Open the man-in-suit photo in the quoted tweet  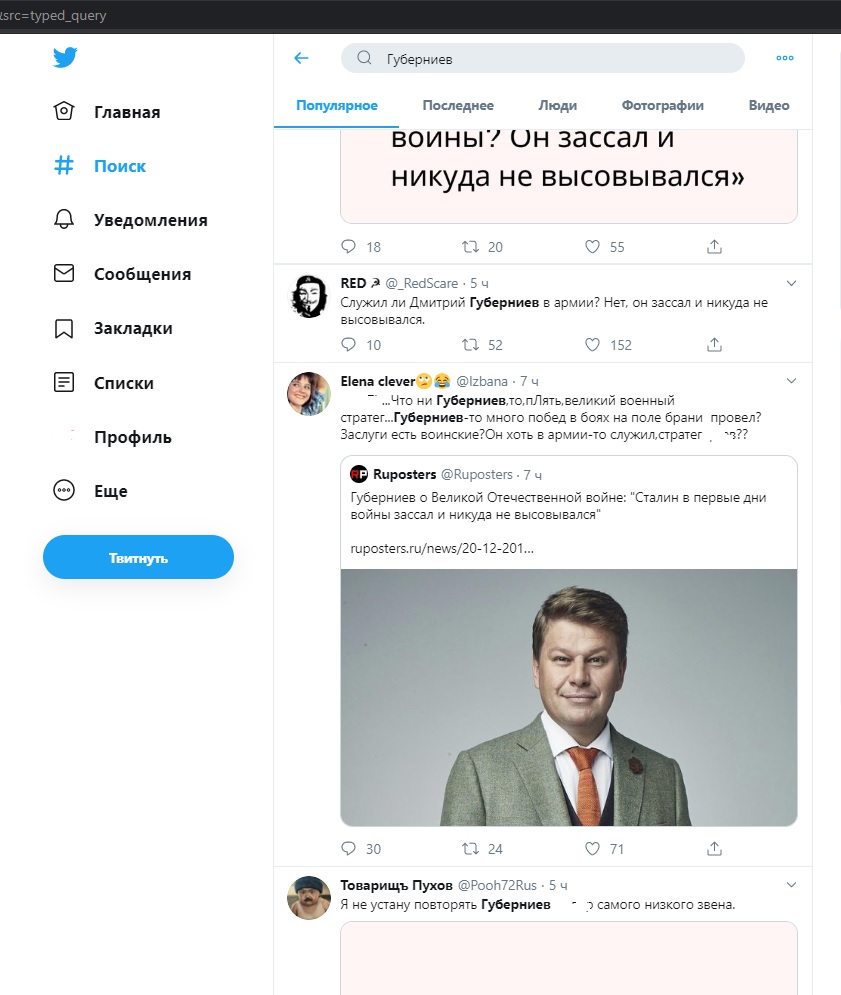pyautogui.click(x=568, y=697)
